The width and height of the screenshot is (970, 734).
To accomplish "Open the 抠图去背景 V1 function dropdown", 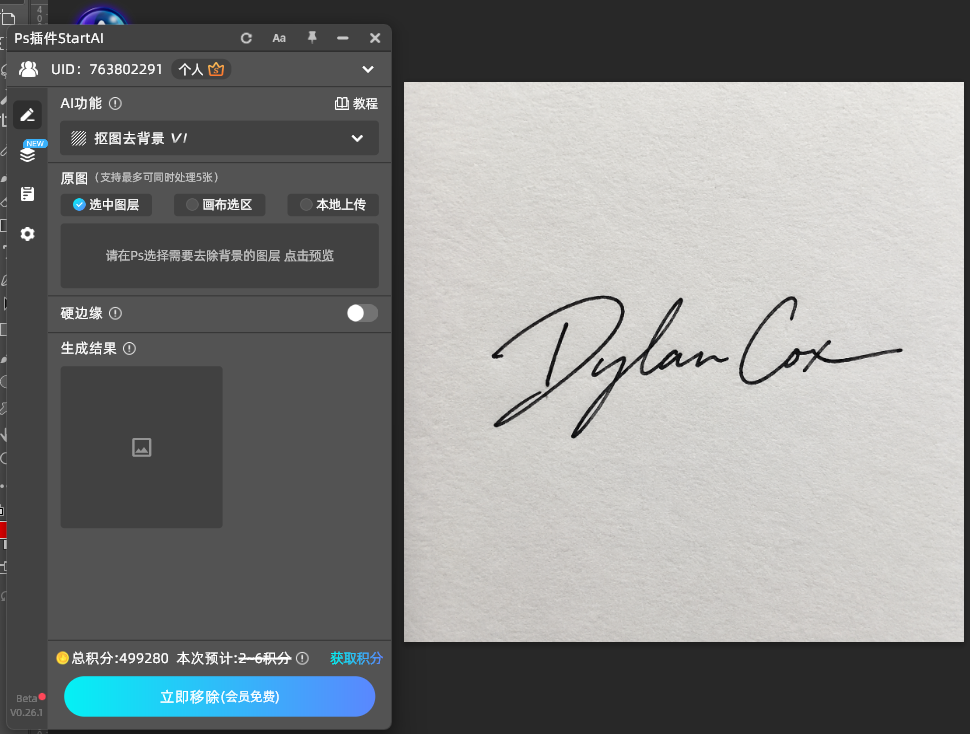I will click(x=219, y=138).
